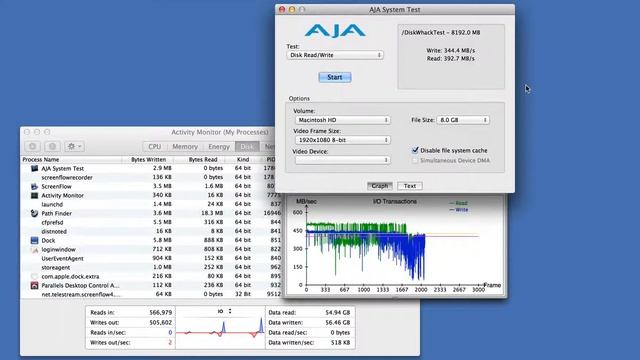Toggle the IO graph type selector
The image size is (640, 360).
click(x=224, y=311)
